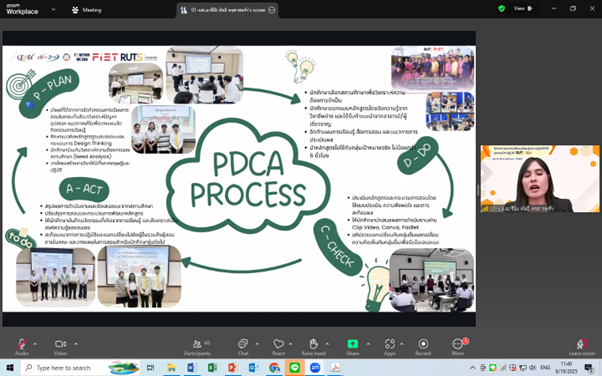Open the More options menu

pos(458,346)
